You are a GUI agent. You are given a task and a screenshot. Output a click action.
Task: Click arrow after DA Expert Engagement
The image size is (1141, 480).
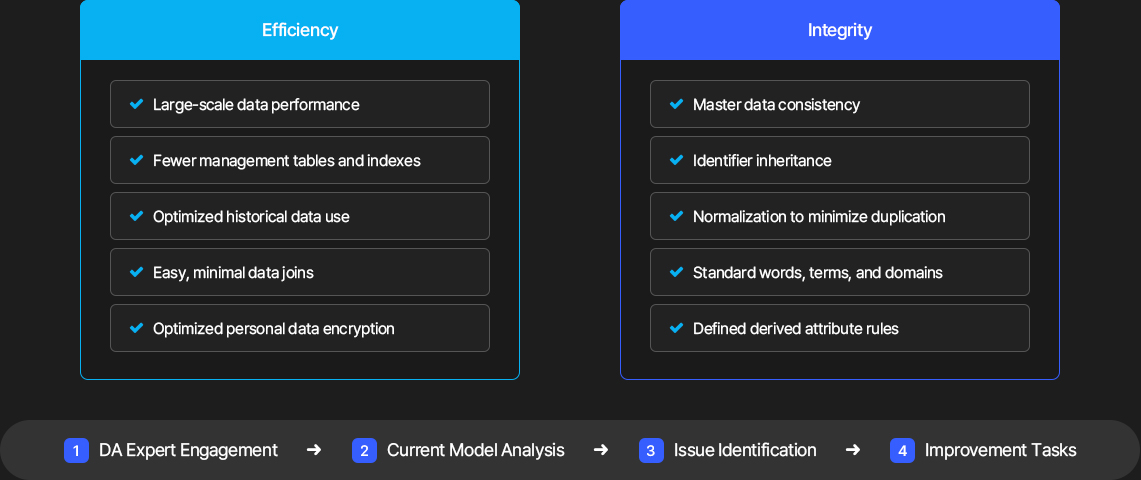[x=314, y=450]
